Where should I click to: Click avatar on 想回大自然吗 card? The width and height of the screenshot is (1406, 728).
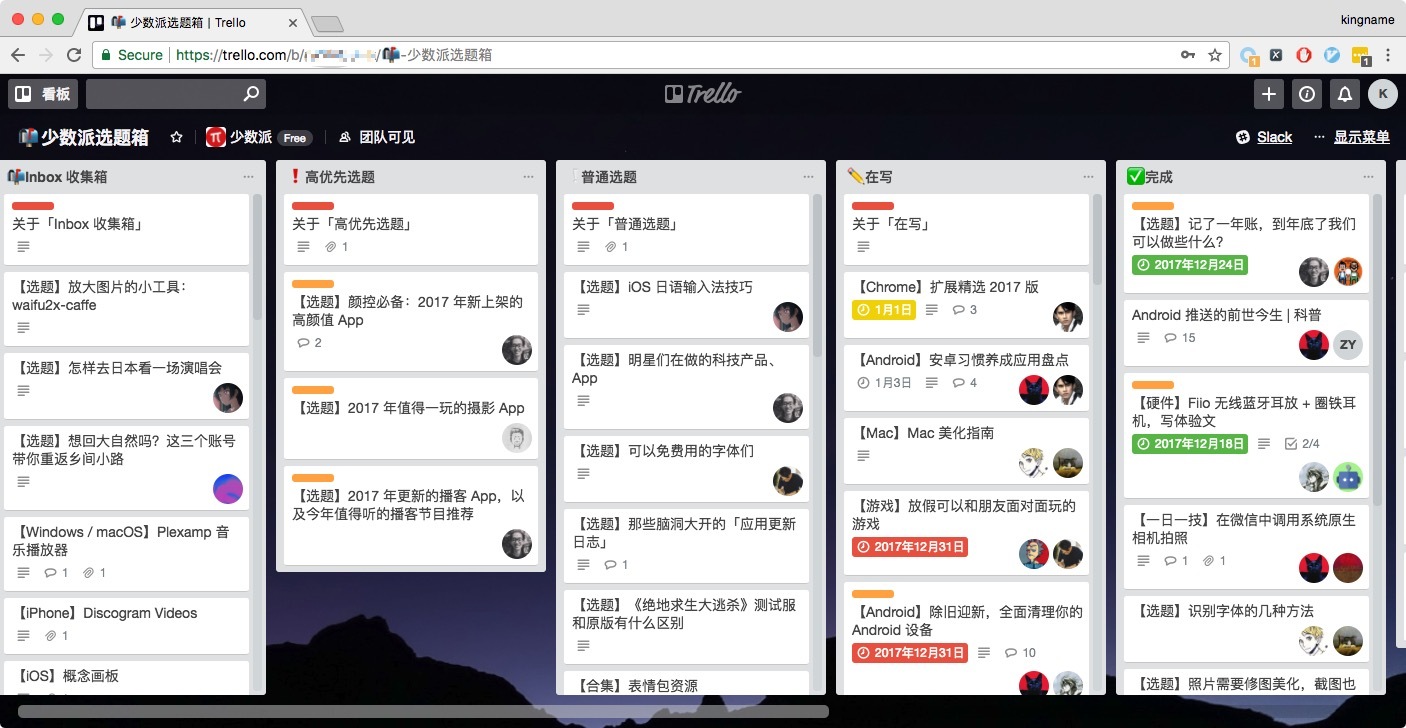228,488
